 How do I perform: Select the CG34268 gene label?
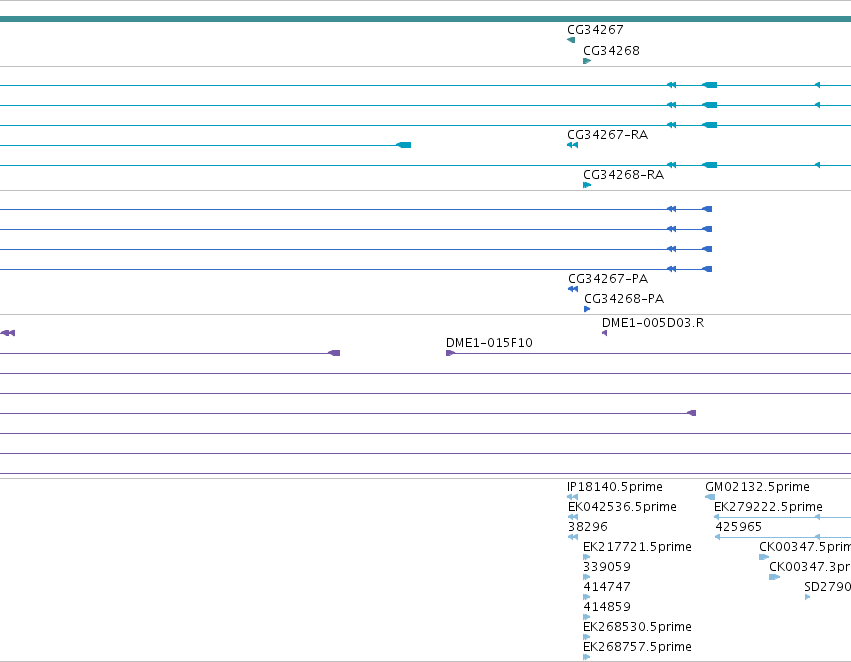click(611, 51)
